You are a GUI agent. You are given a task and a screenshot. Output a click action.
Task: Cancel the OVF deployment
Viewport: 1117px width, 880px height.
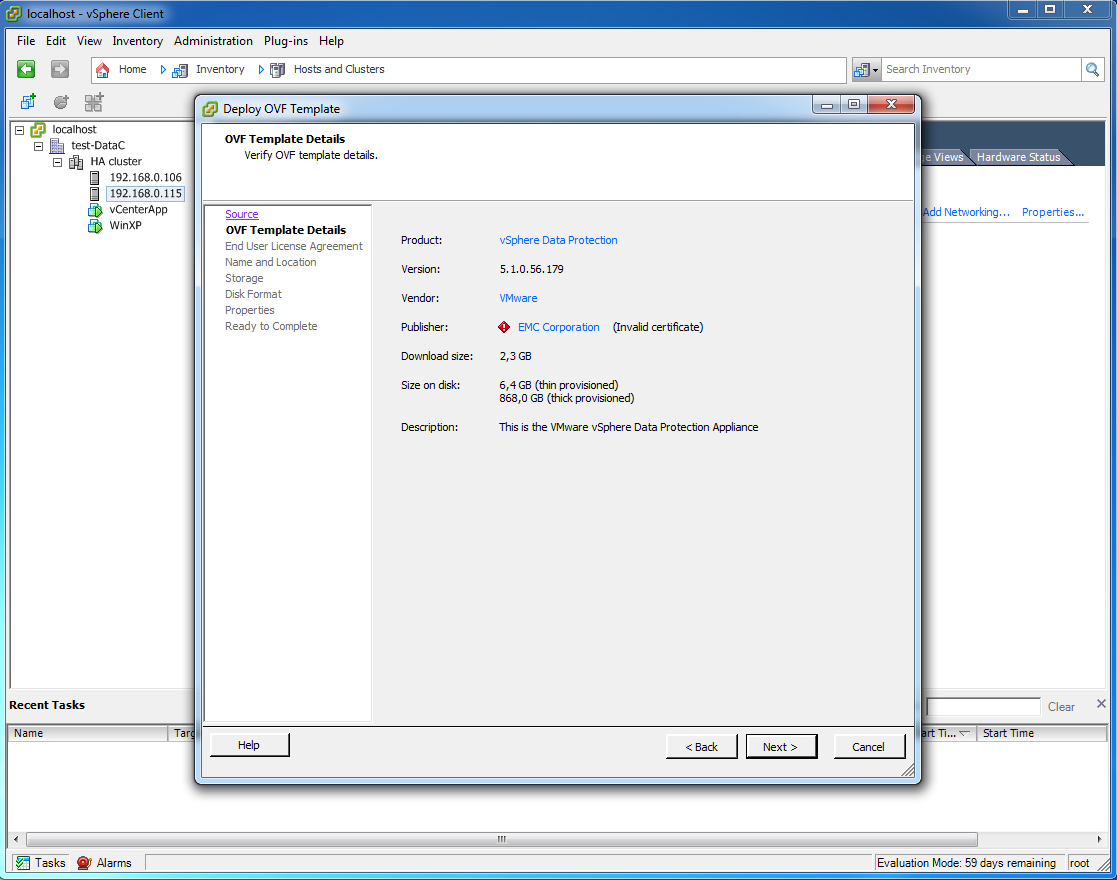868,747
